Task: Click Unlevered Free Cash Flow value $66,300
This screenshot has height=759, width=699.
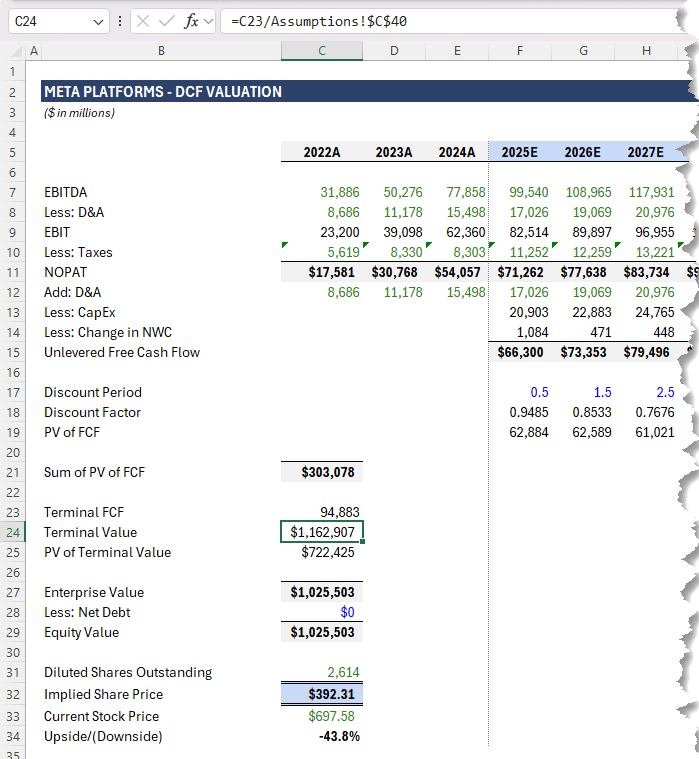Action: click(x=520, y=352)
